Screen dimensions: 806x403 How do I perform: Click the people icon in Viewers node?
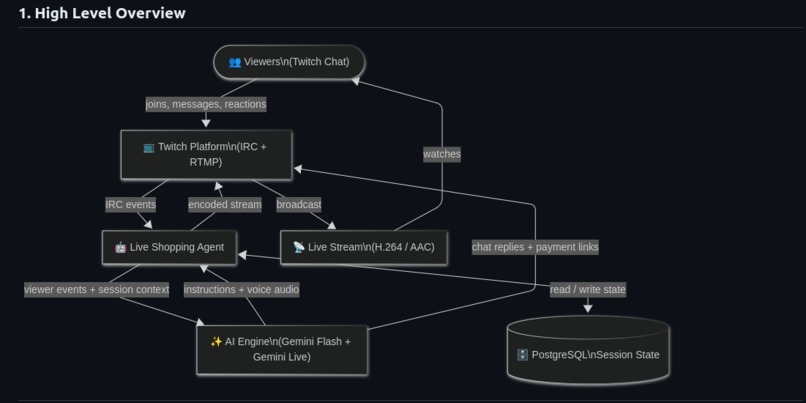pos(235,62)
